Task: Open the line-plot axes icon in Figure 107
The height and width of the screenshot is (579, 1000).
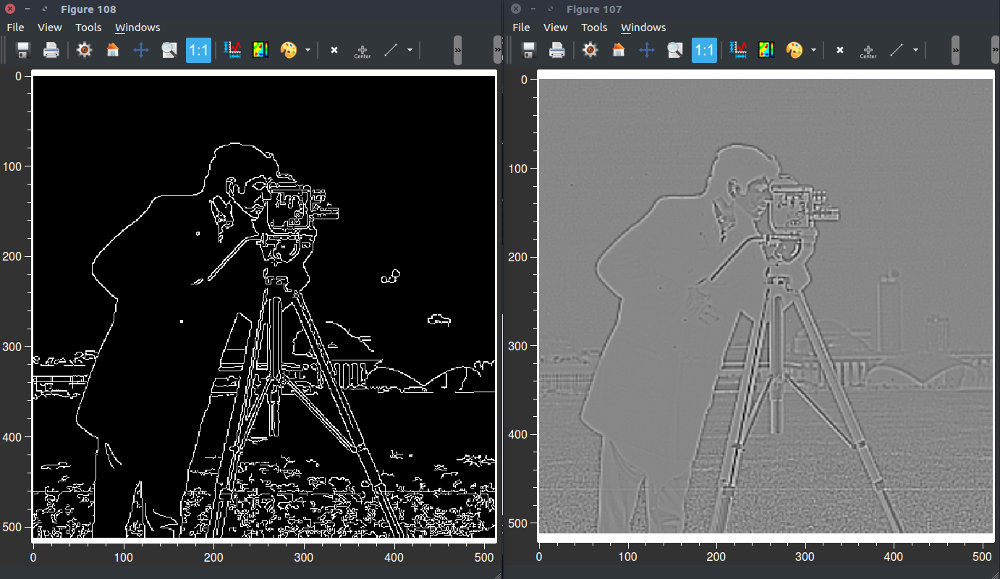Action: click(738, 50)
